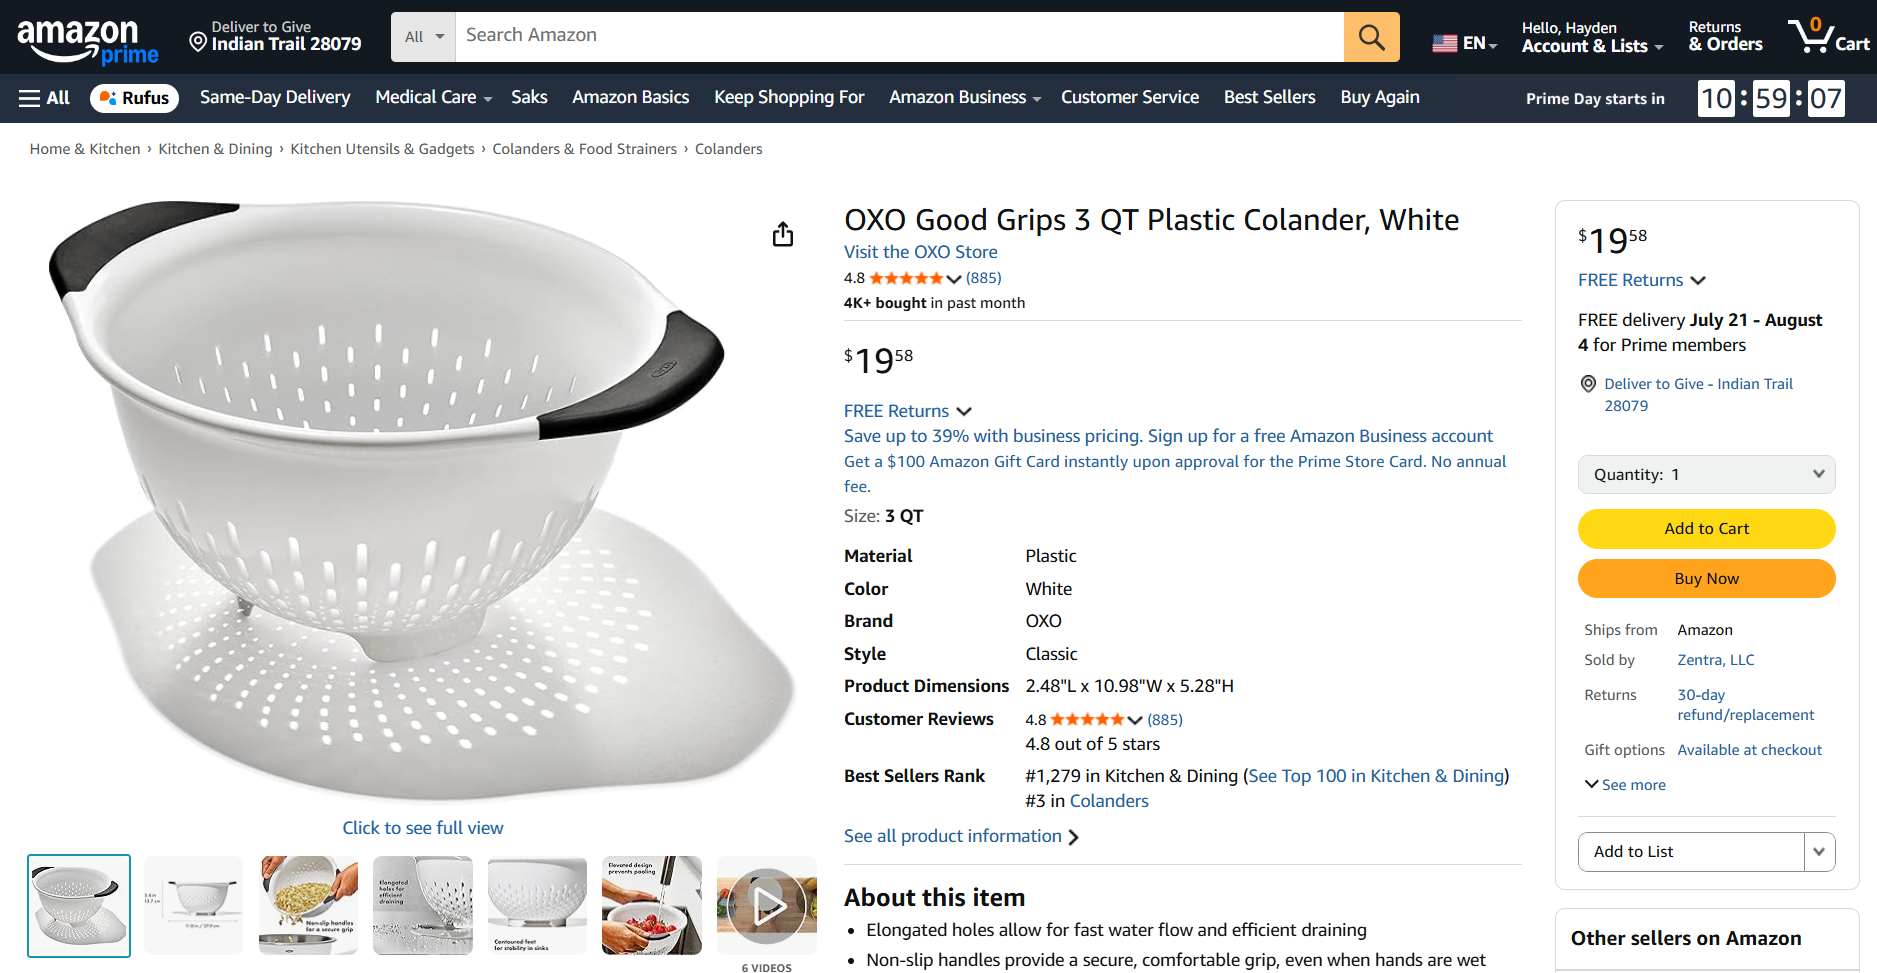Click into the Search Amazon field
Viewport: 1877px width, 973px height.
tap(898, 36)
